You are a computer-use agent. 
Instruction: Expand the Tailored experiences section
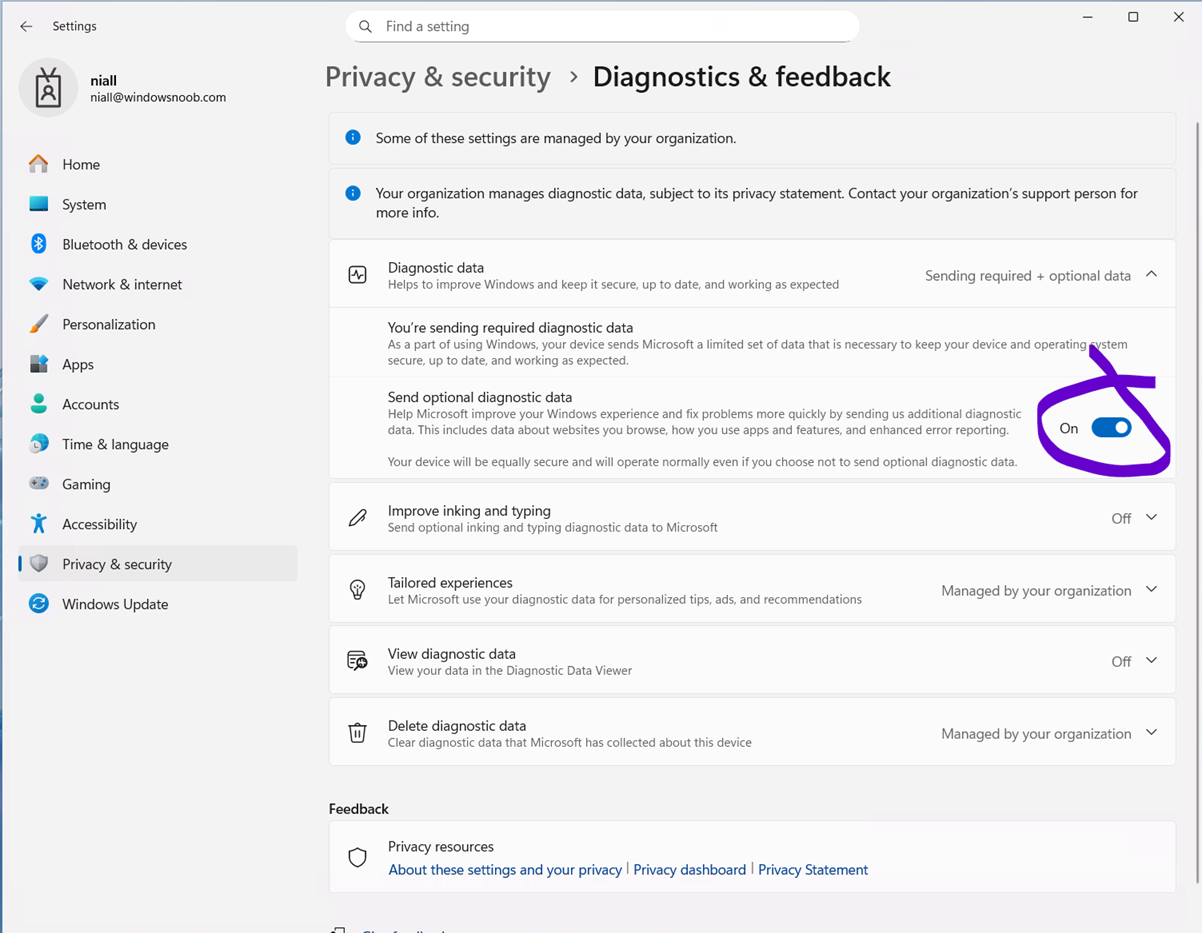[1151, 590]
